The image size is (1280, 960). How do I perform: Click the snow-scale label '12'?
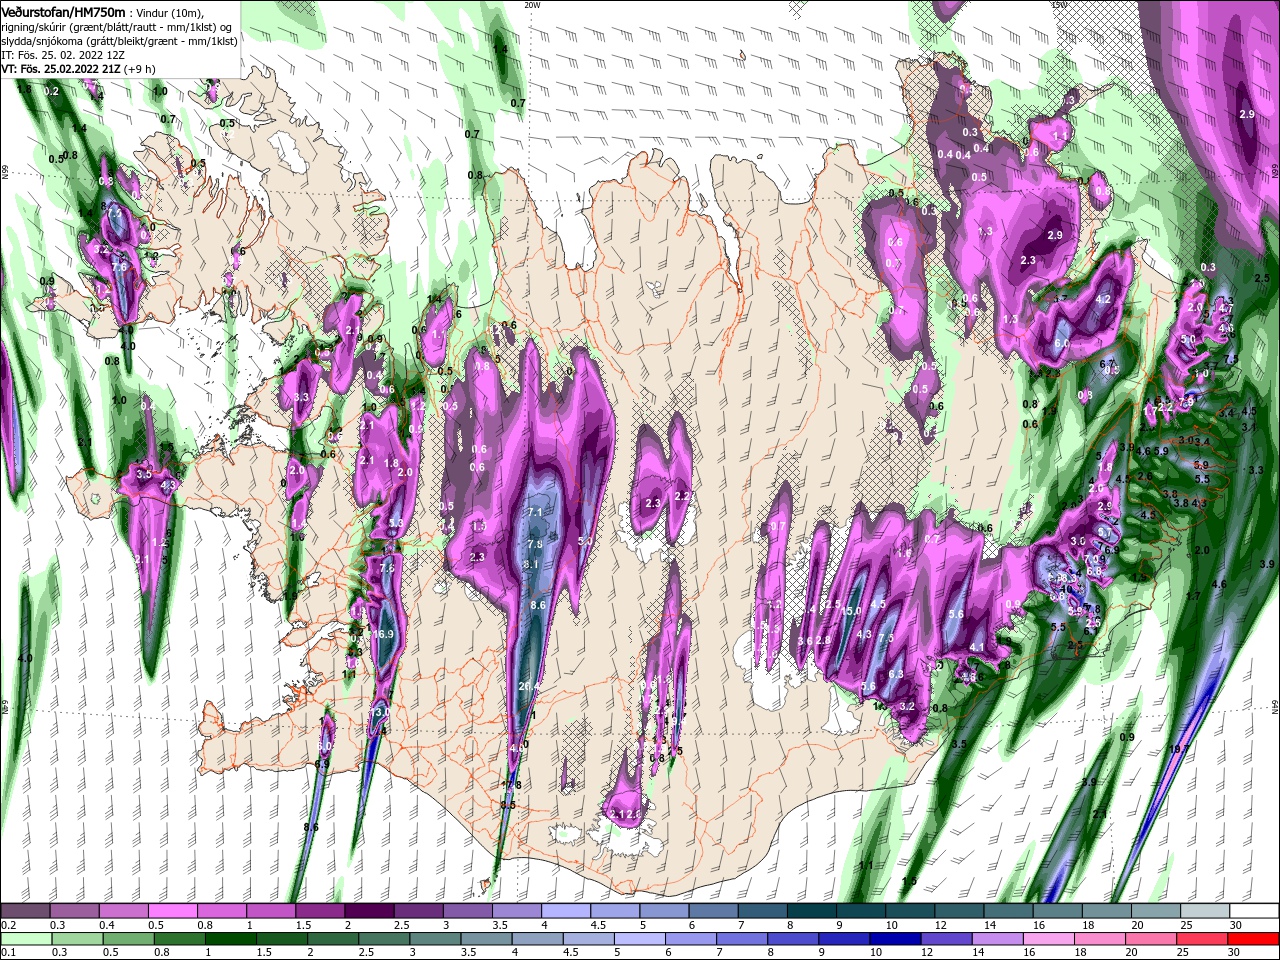coord(940,925)
